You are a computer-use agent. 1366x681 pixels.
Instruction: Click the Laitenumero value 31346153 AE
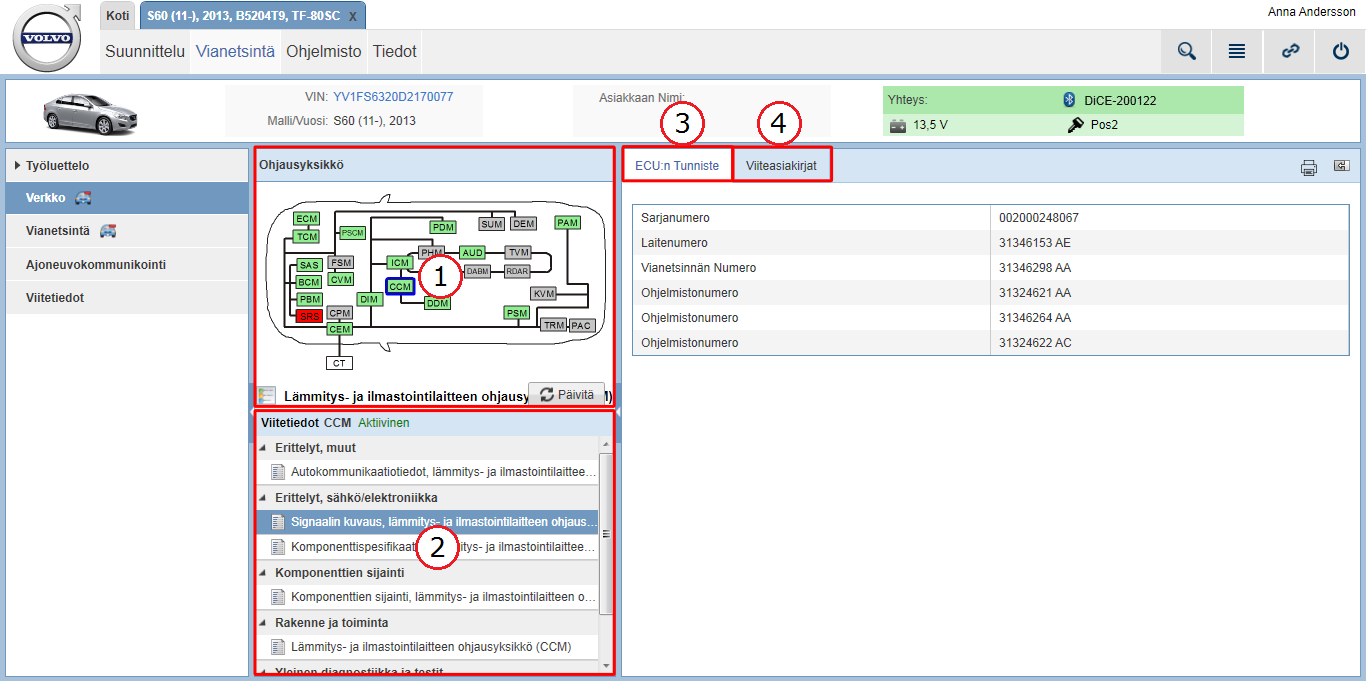click(x=1035, y=243)
